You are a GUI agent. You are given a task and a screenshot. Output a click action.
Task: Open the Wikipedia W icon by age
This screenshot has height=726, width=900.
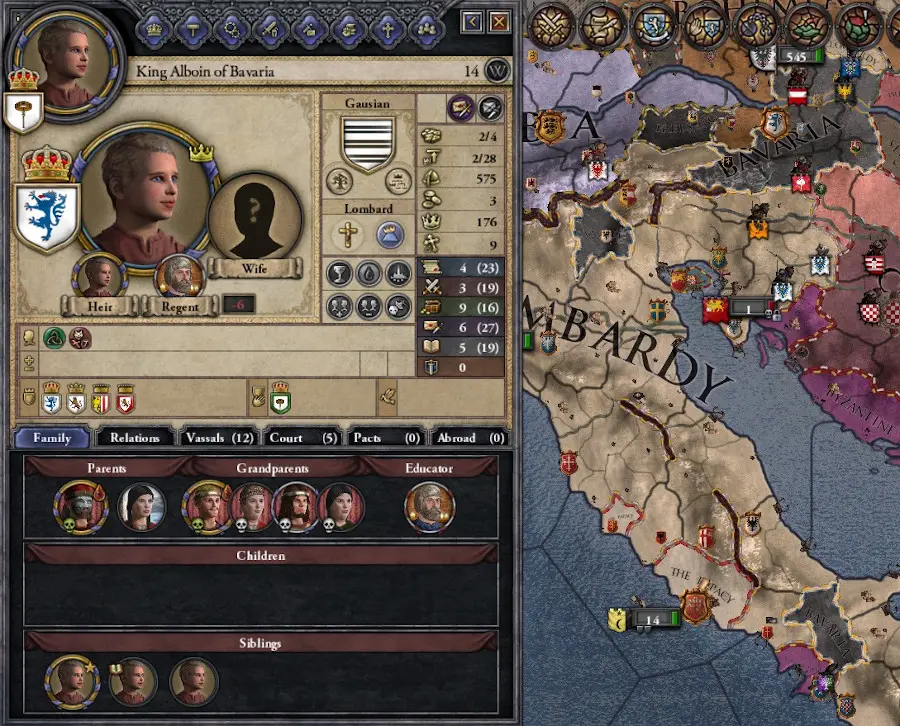coord(497,71)
